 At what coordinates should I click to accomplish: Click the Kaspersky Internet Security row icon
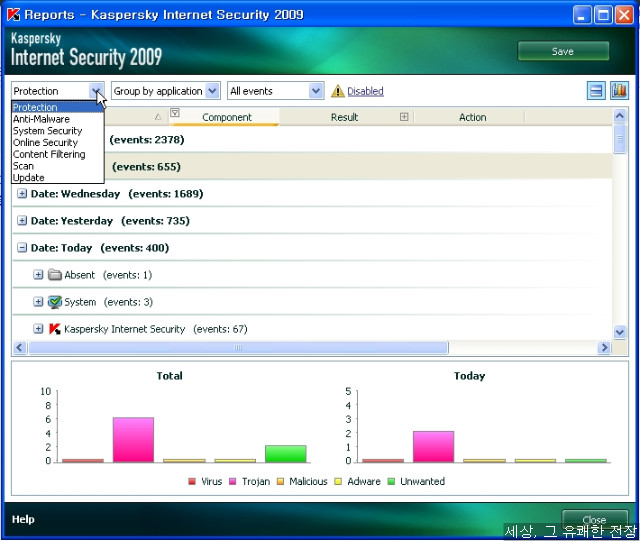click(x=55, y=329)
